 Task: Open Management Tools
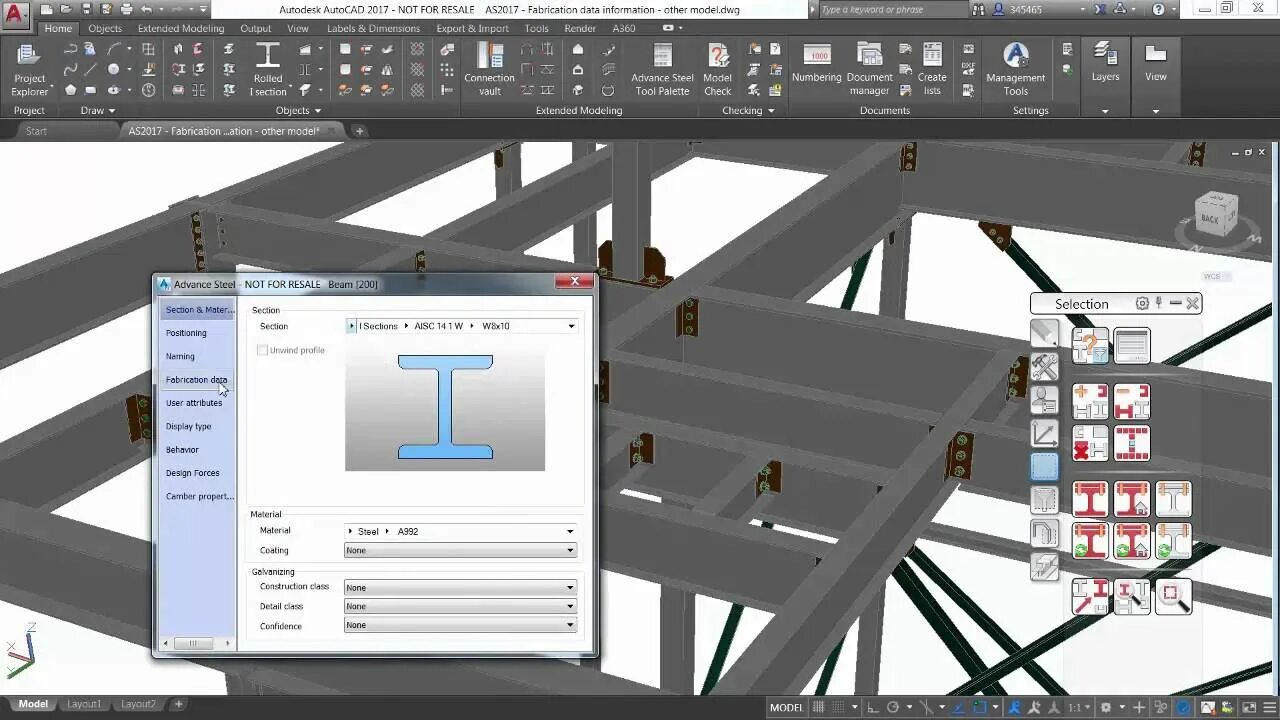click(x=1015, y=69)
